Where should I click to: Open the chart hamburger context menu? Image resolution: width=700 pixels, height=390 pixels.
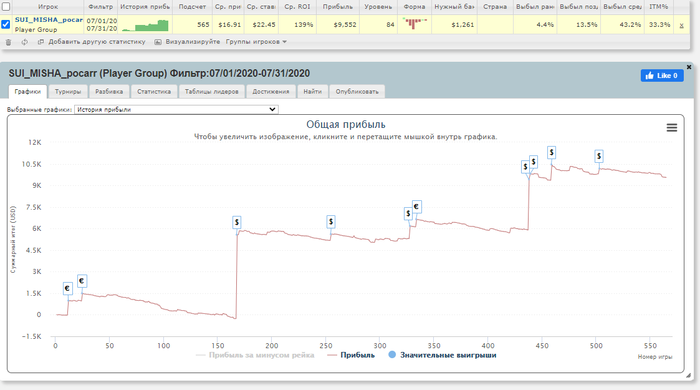tap(671, 128)
